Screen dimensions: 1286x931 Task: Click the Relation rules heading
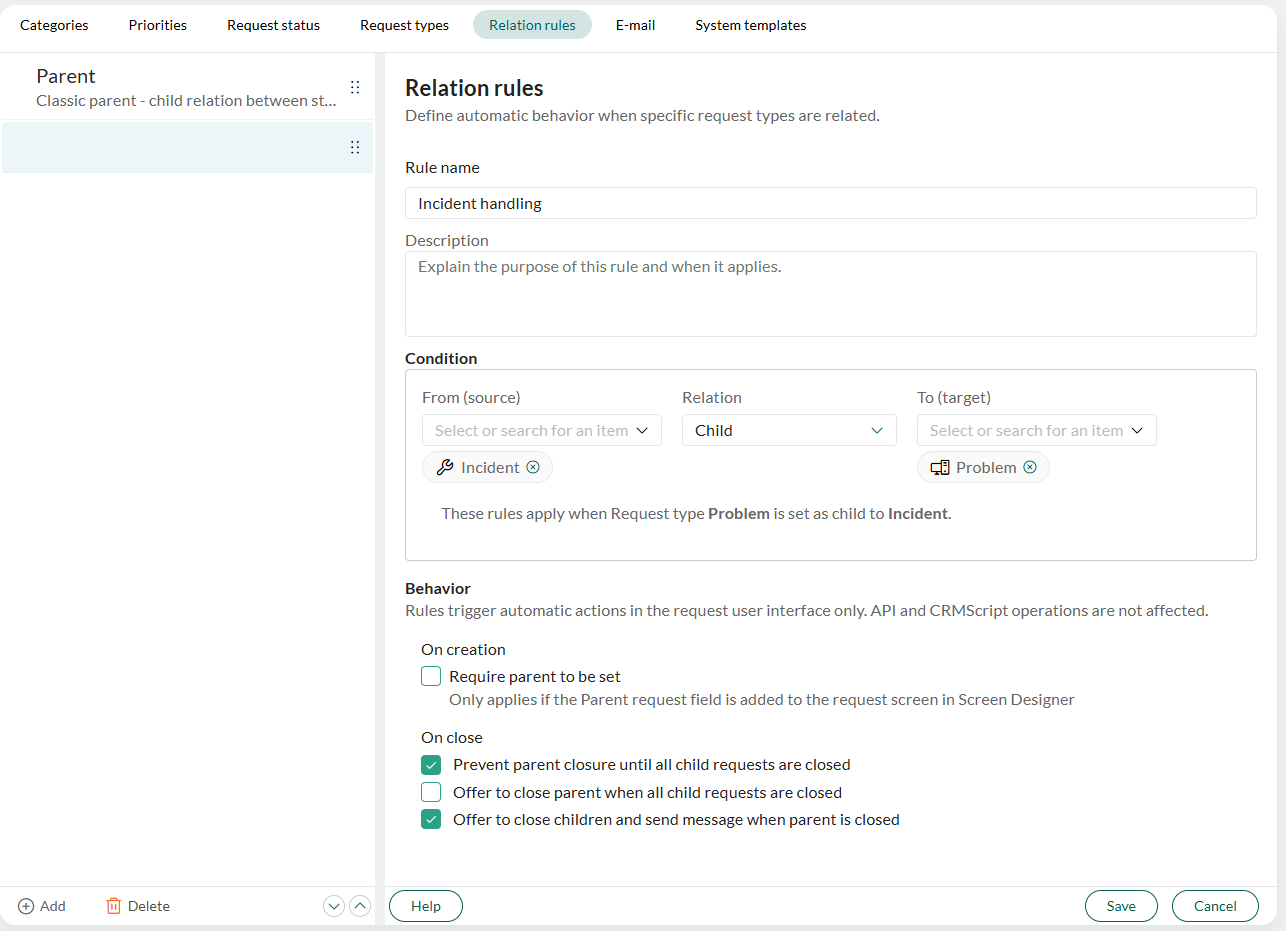pyautogui.click(x=474, y=88)
